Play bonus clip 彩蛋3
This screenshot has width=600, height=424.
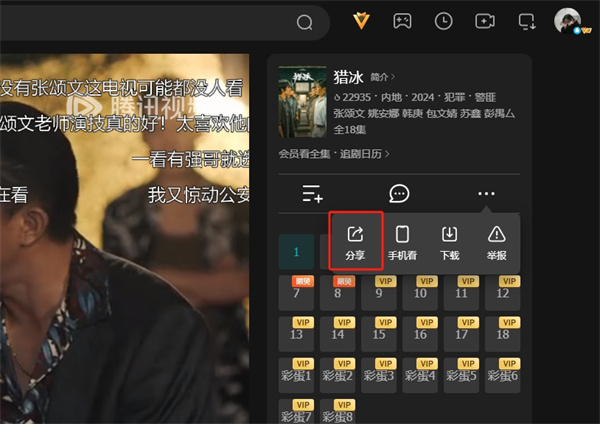[379, 375]
